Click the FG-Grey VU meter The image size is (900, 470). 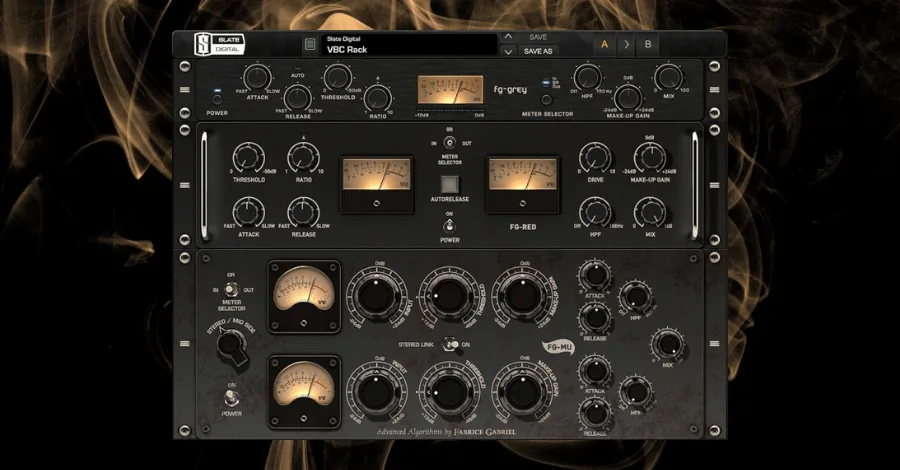[450, 90]
